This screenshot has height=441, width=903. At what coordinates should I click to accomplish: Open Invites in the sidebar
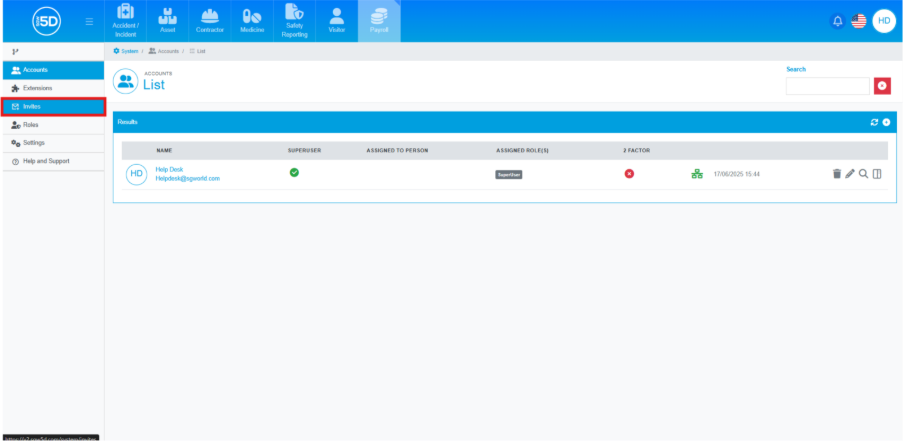click(x=53, y=107)
